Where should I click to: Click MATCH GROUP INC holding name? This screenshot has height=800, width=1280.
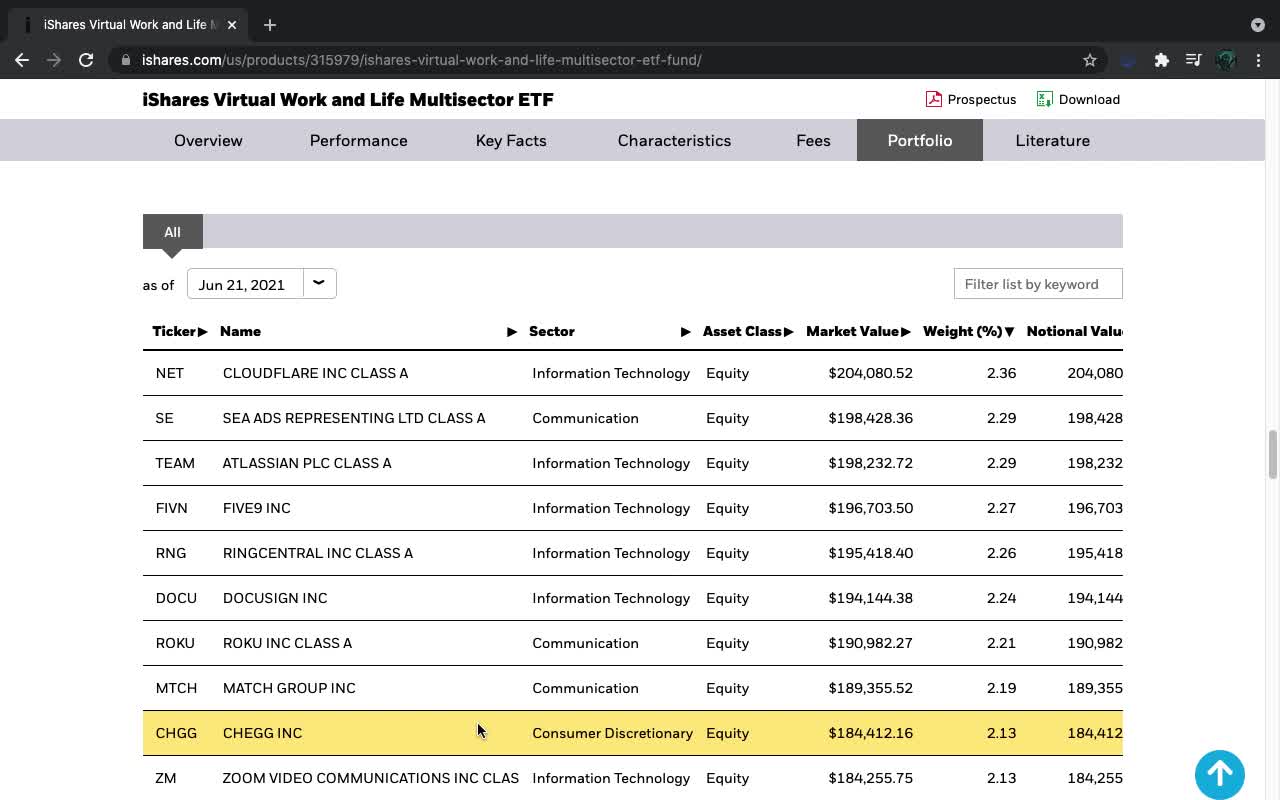point(289,688)
